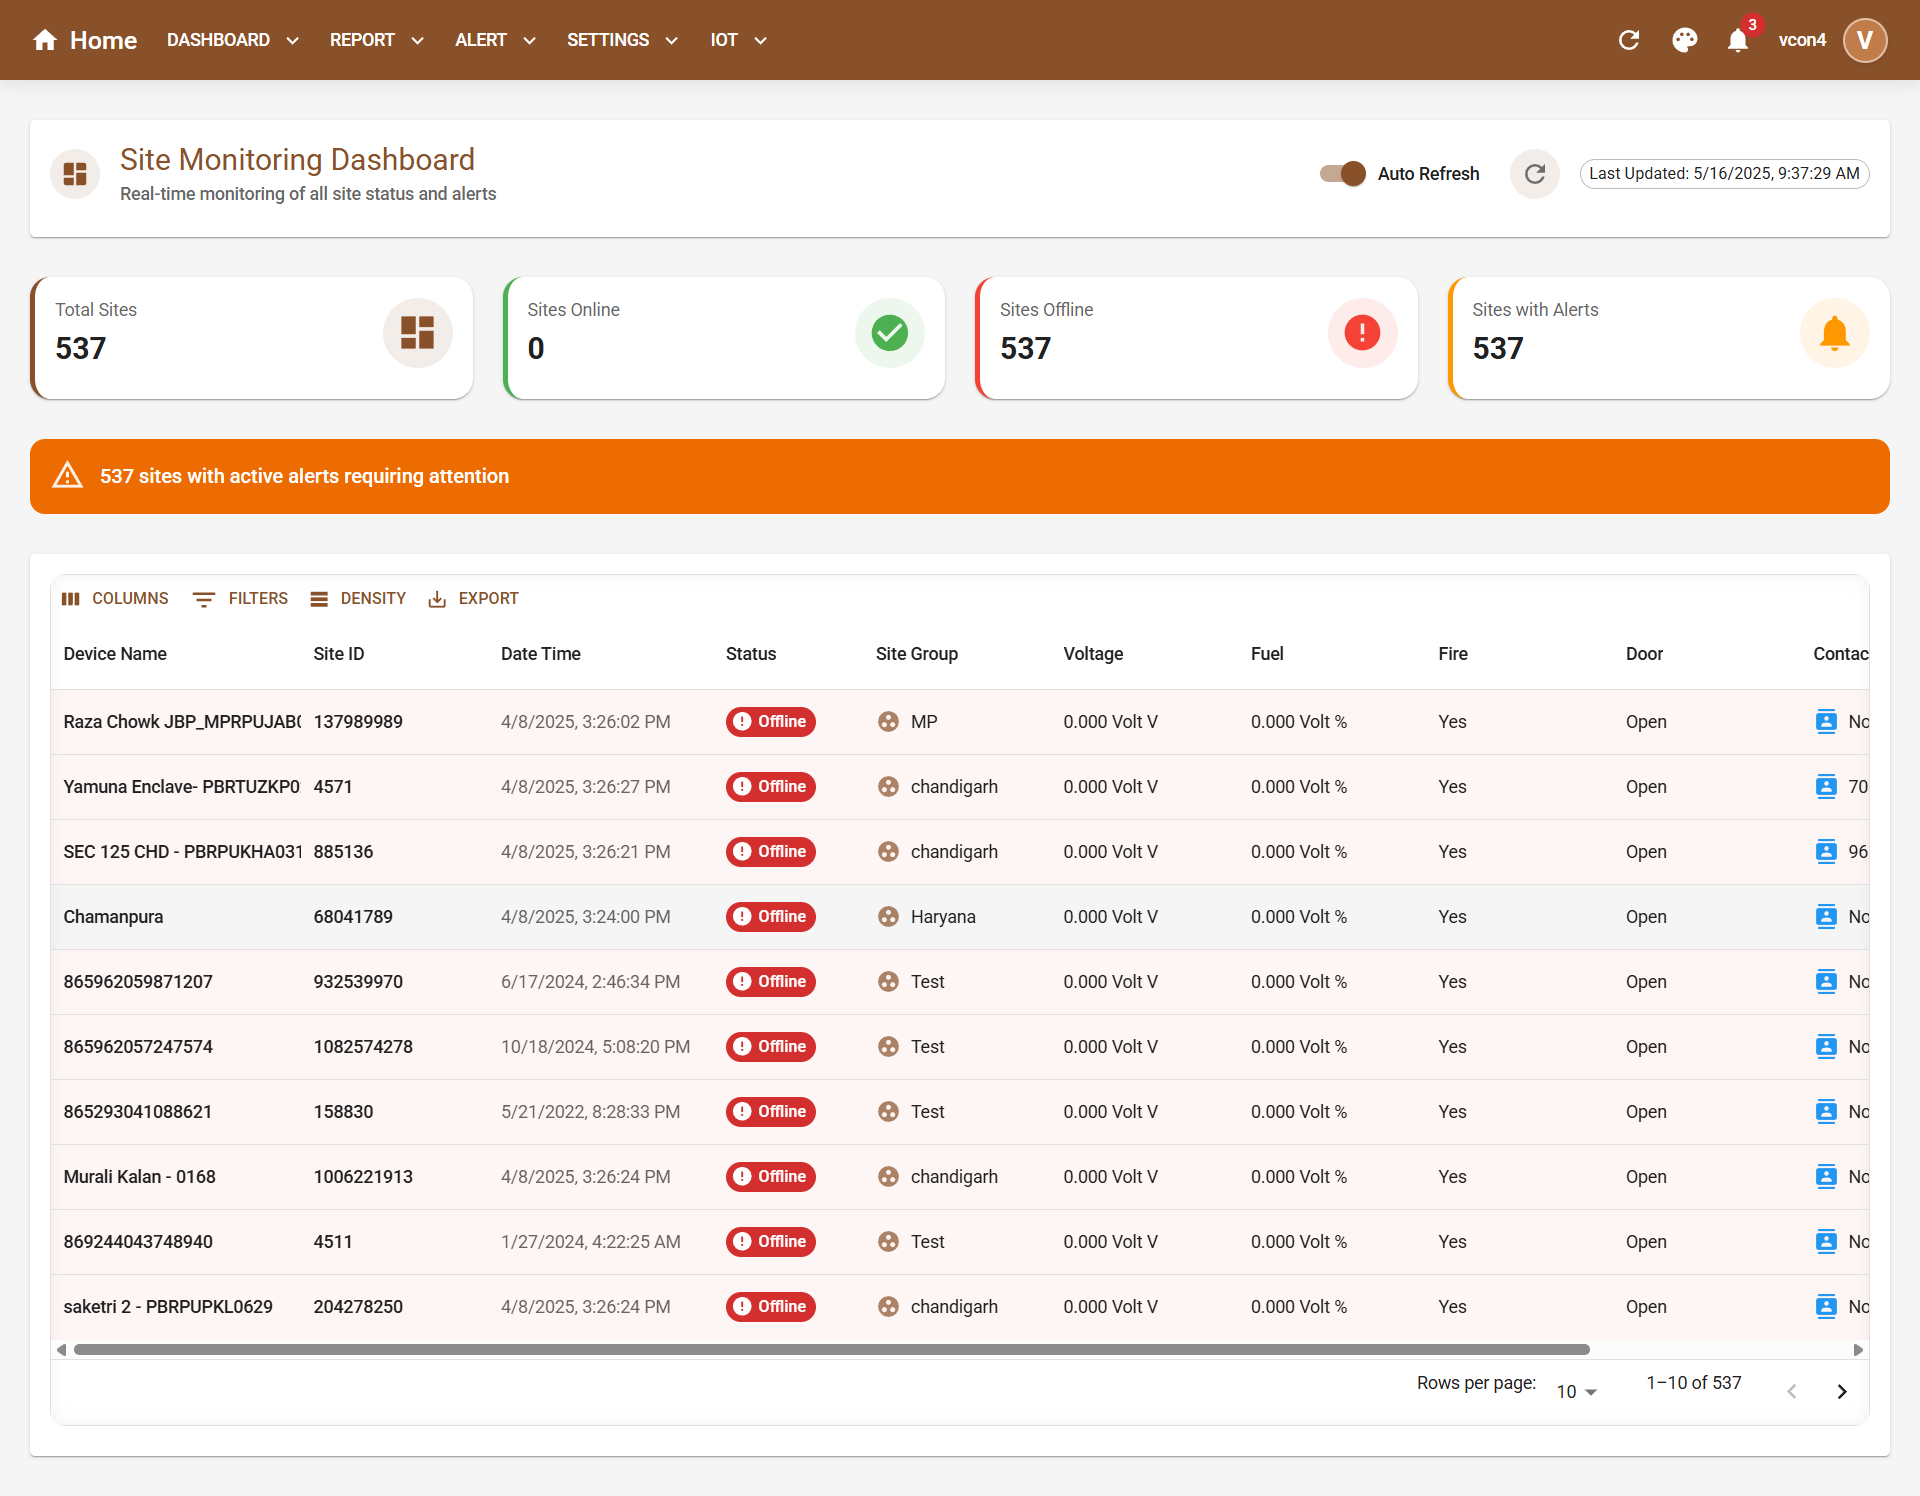Click Offline status chip for Raza Chowk

click(771, 721)
